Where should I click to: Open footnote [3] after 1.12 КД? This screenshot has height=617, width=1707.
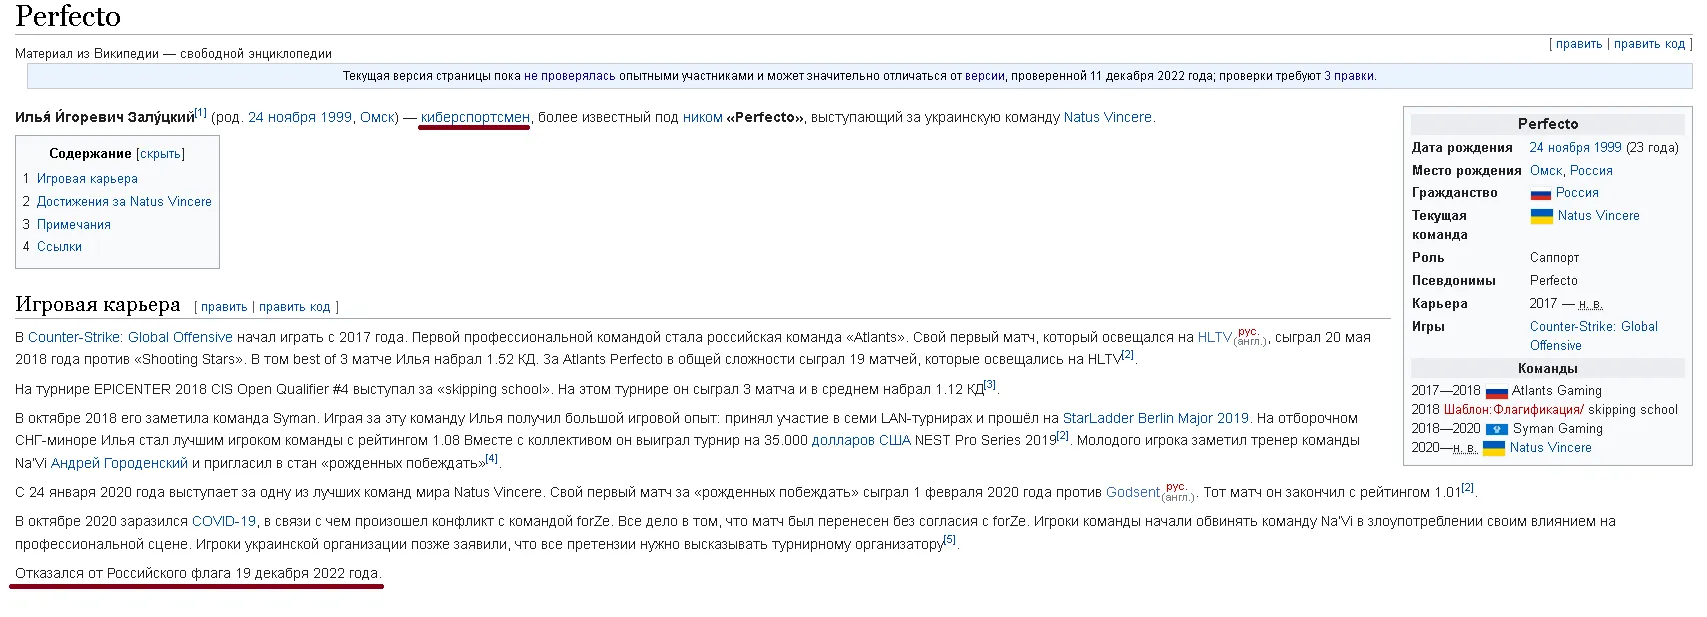pos(990,384)
